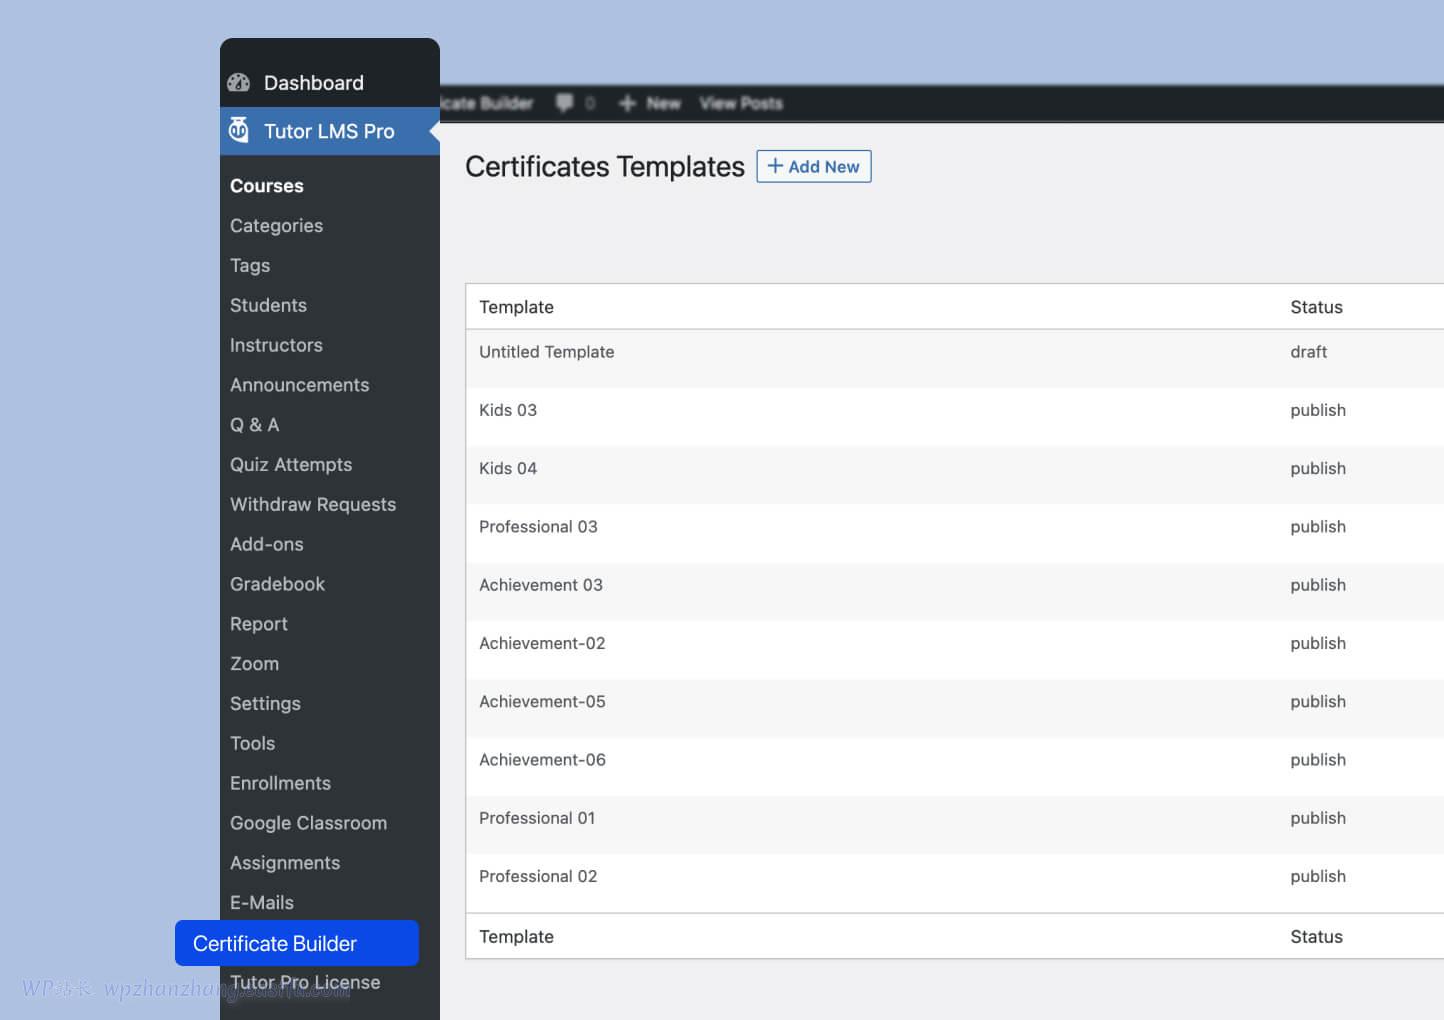Screen dimensions: 1444x1020
Task: Open Google Classroom settings page
Action: click(308, 823)
